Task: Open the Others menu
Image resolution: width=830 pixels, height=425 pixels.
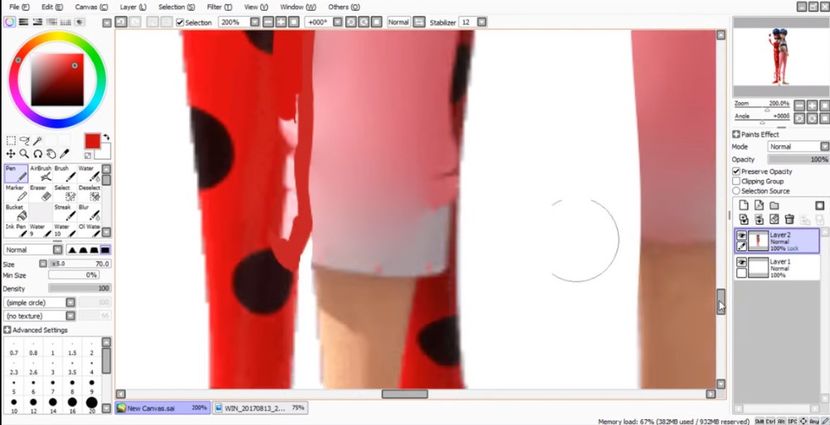Action: coord(344,7)
